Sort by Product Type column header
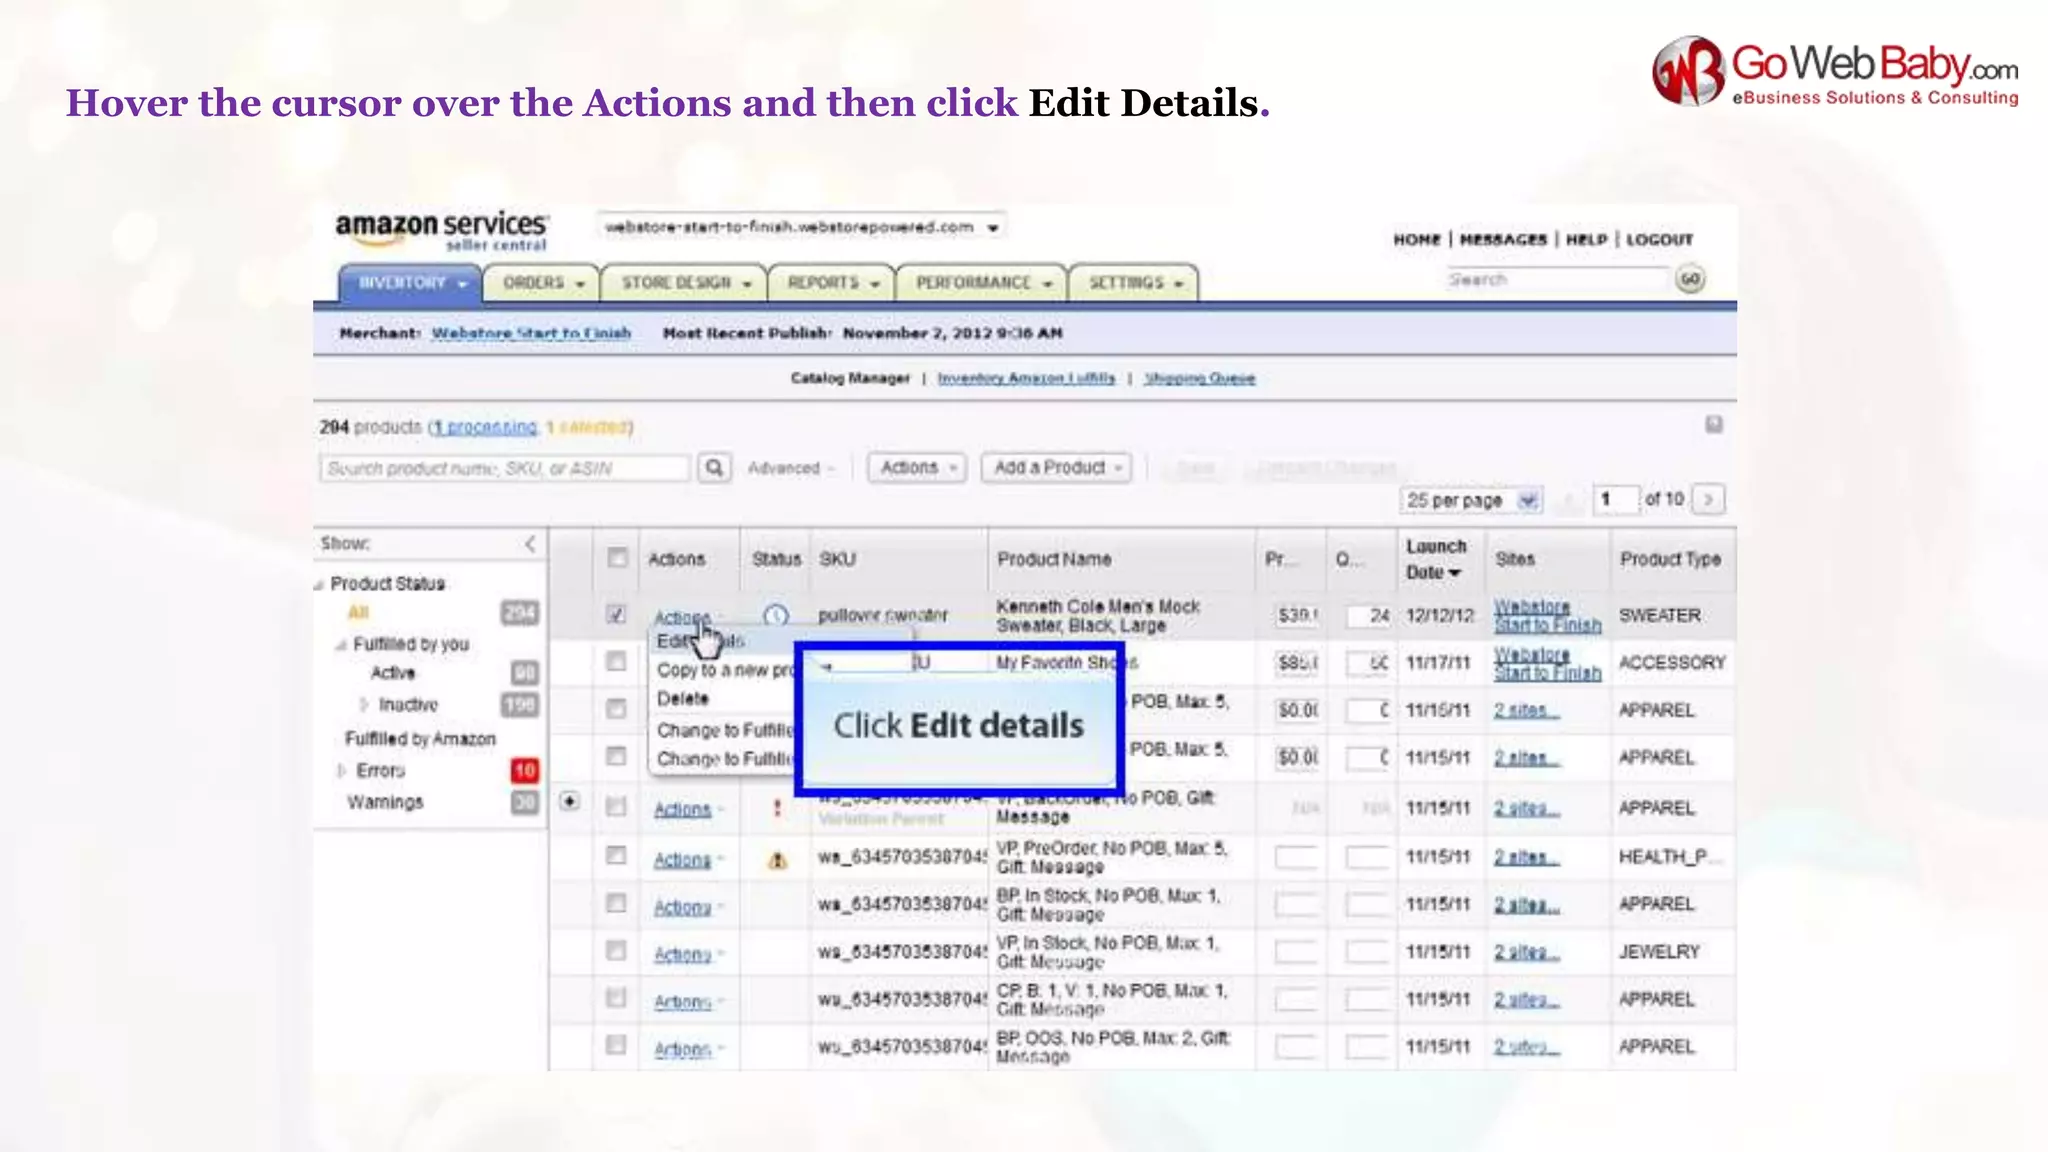The width and height of the screenshot is (2048, 1152). [x=1670, y=559]
